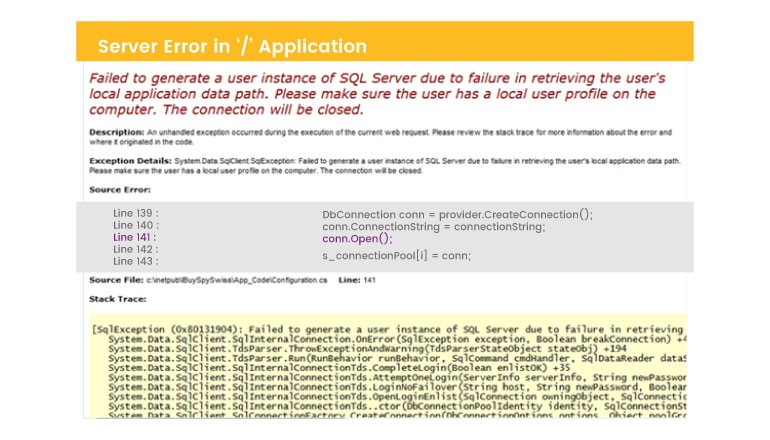
Task: Select the 'LoginNoFailover' stack trace line
Action: click(x=397, y=386)
